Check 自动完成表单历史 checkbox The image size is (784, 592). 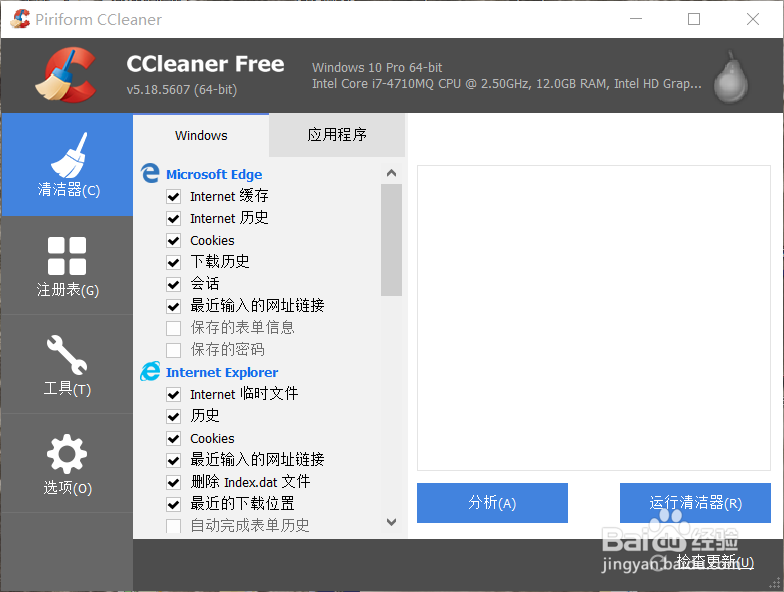(x=174, y=526)
